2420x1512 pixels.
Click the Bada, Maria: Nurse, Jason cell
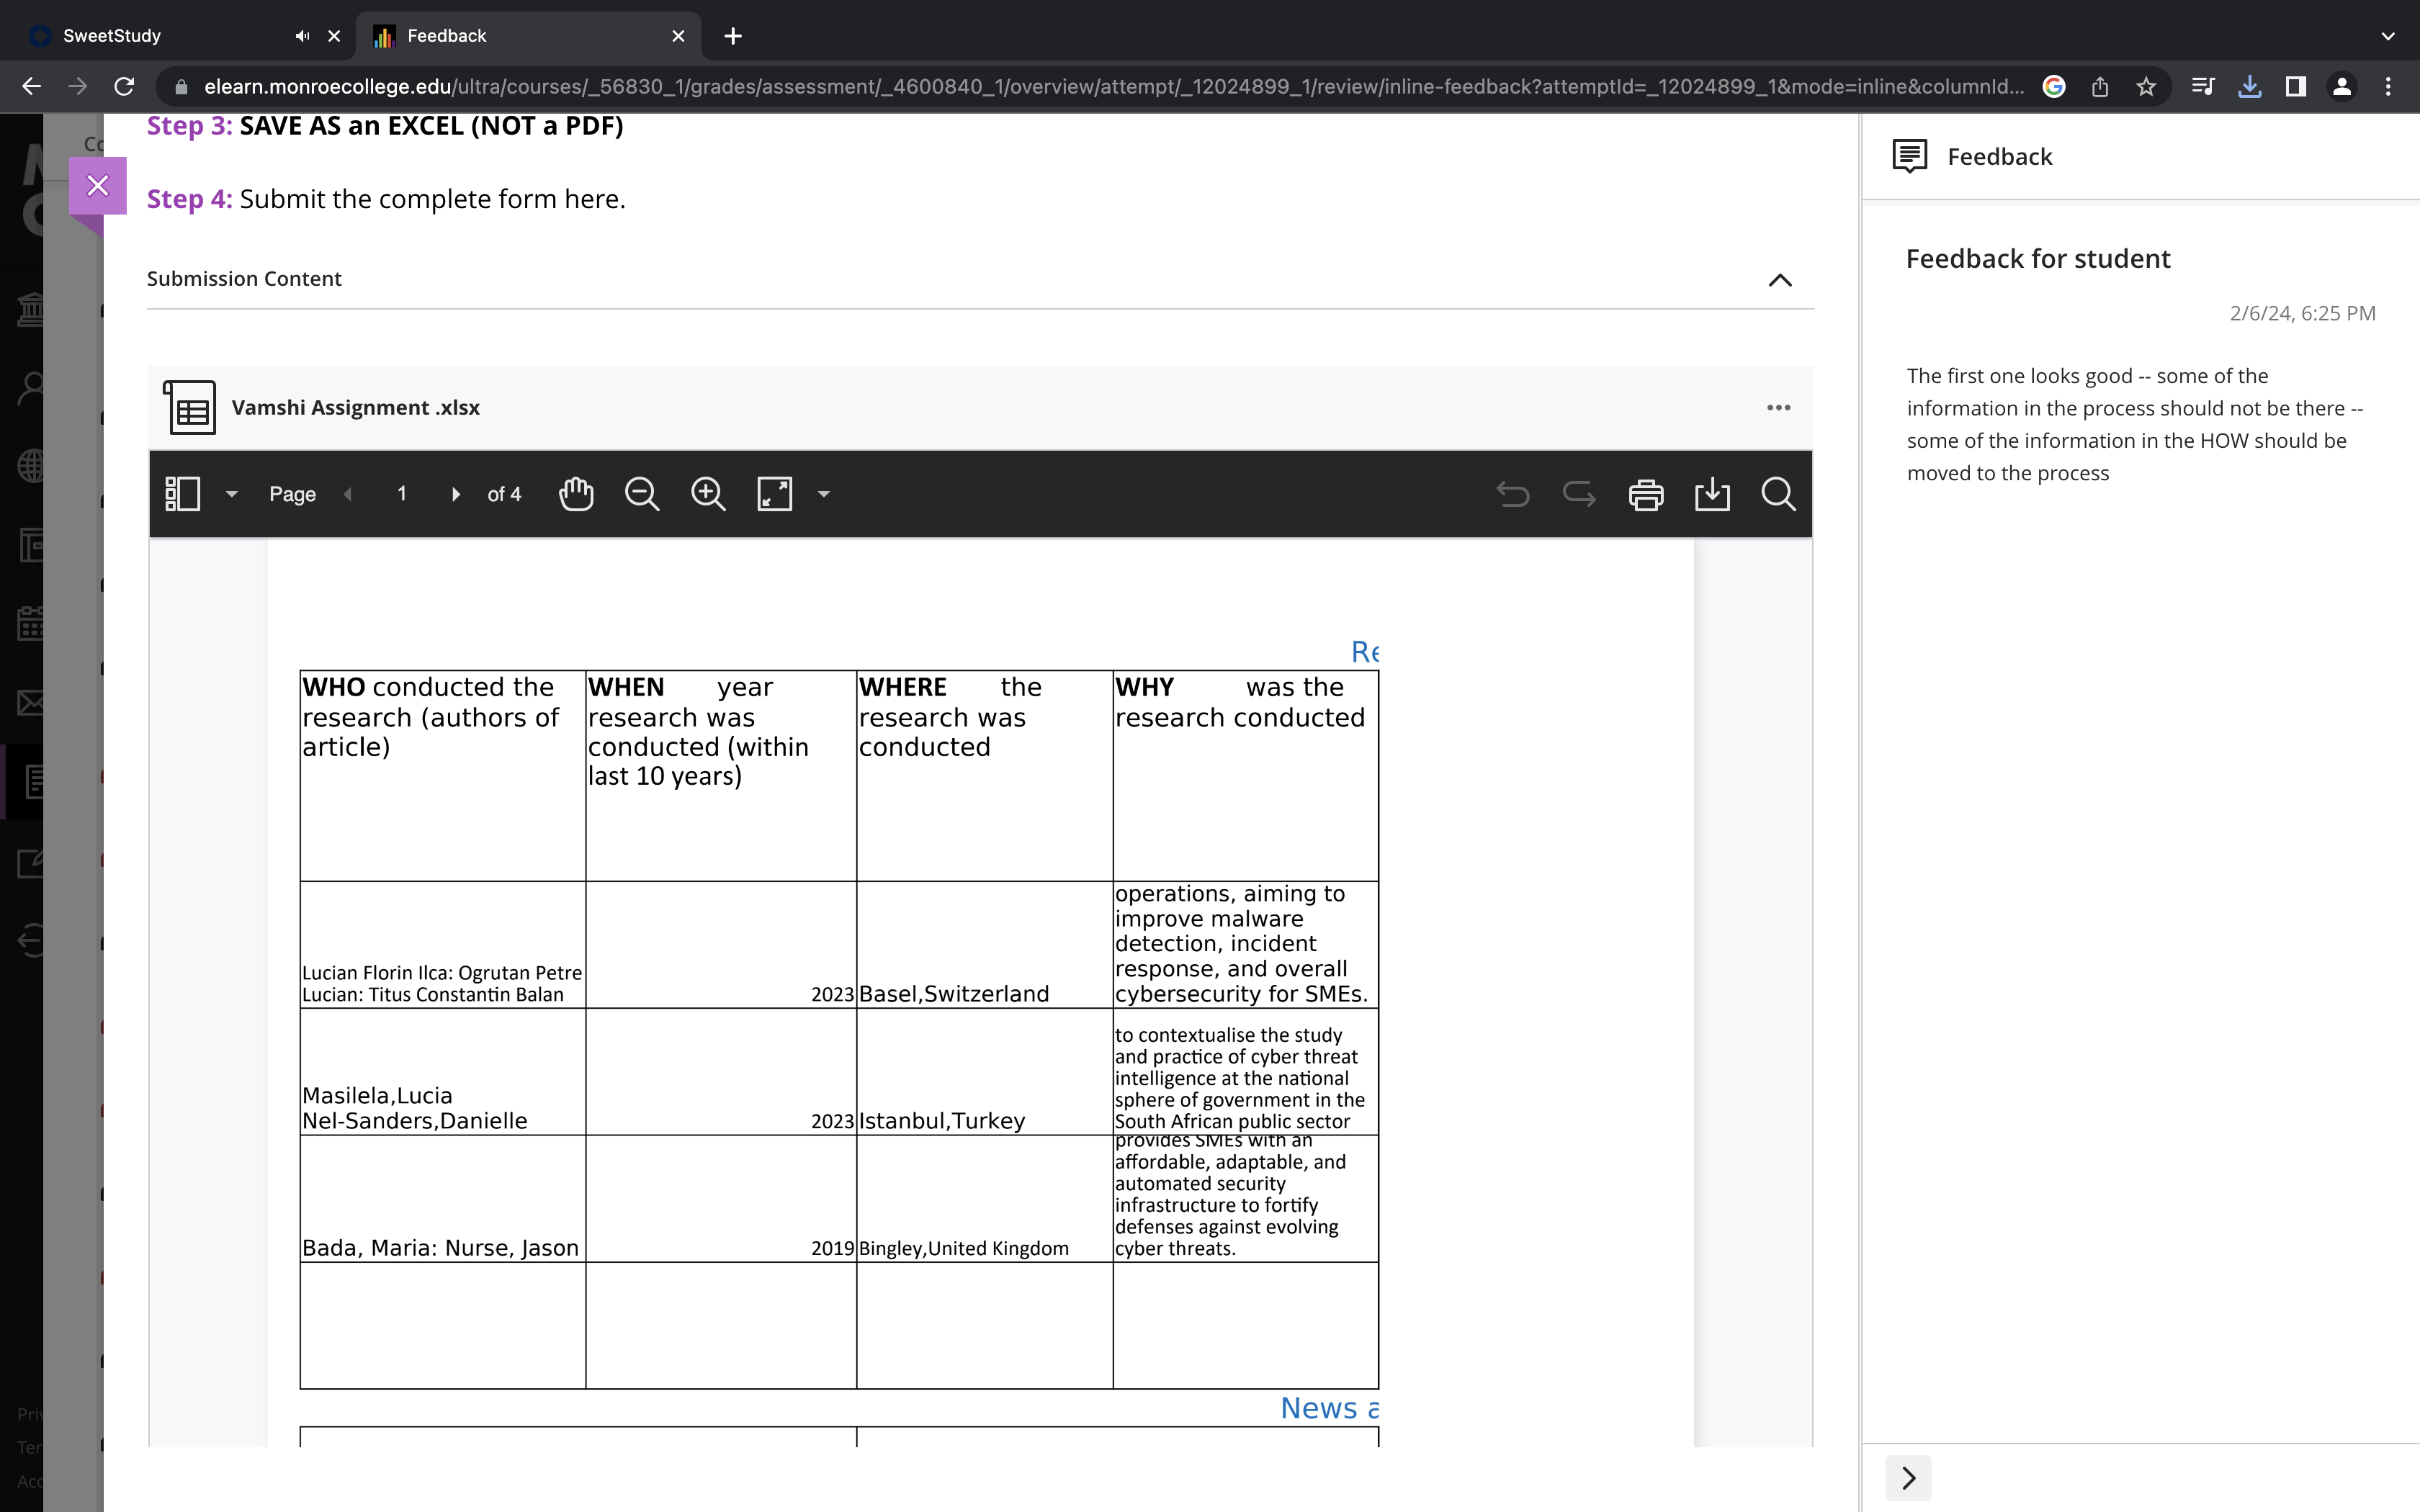442,1198
